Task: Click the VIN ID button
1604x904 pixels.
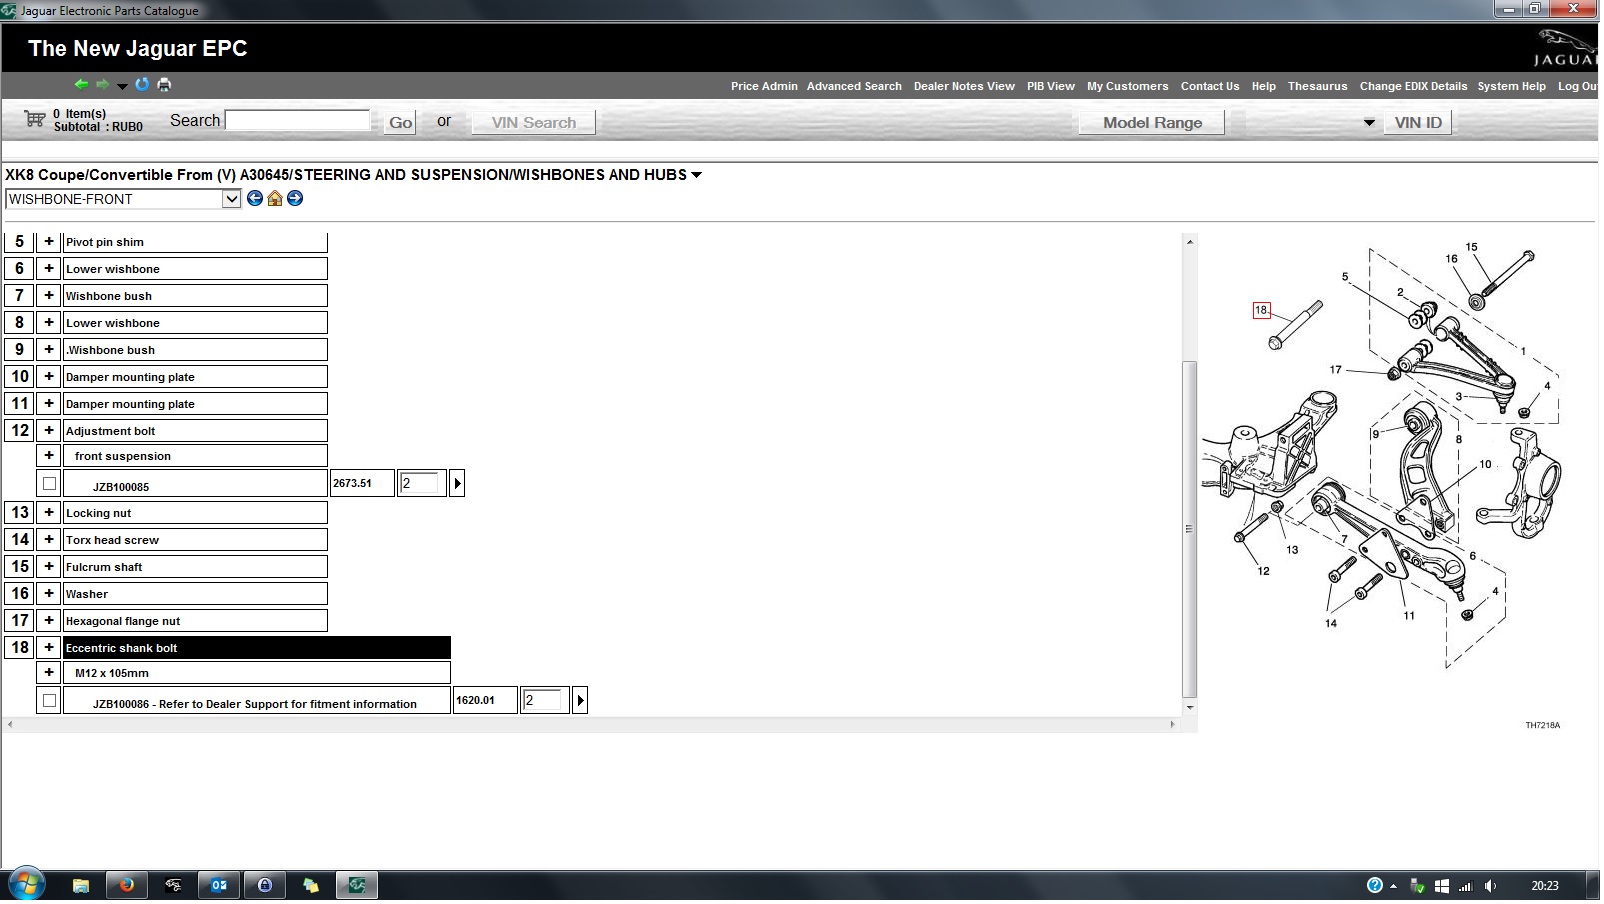Action: click(1418, 123)
